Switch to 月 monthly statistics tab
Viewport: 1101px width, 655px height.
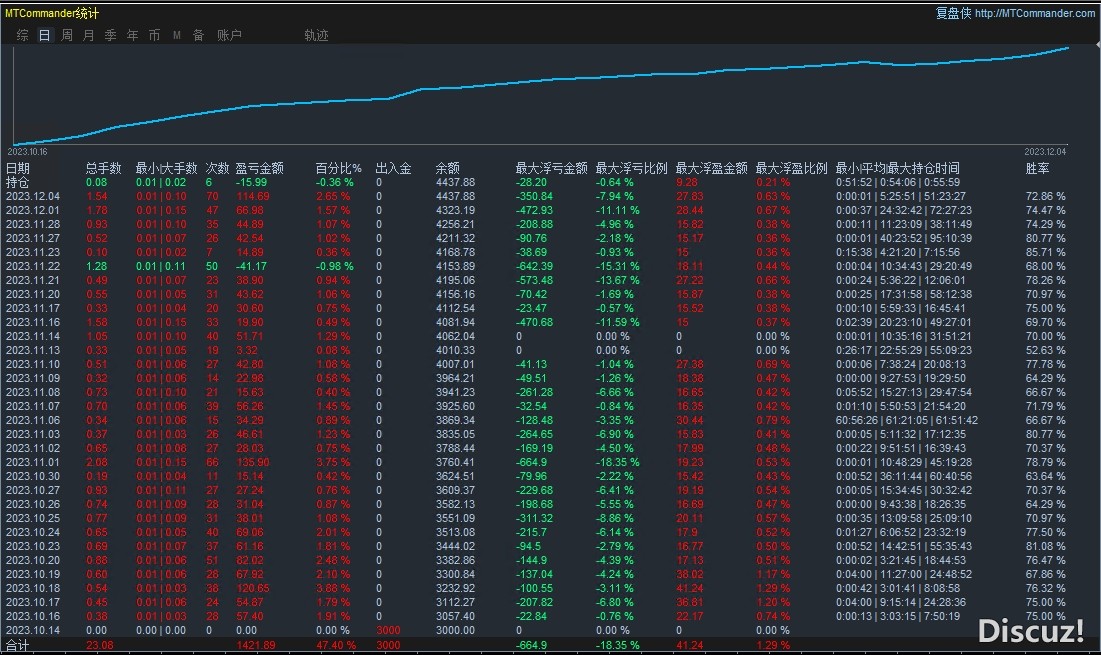89,35
